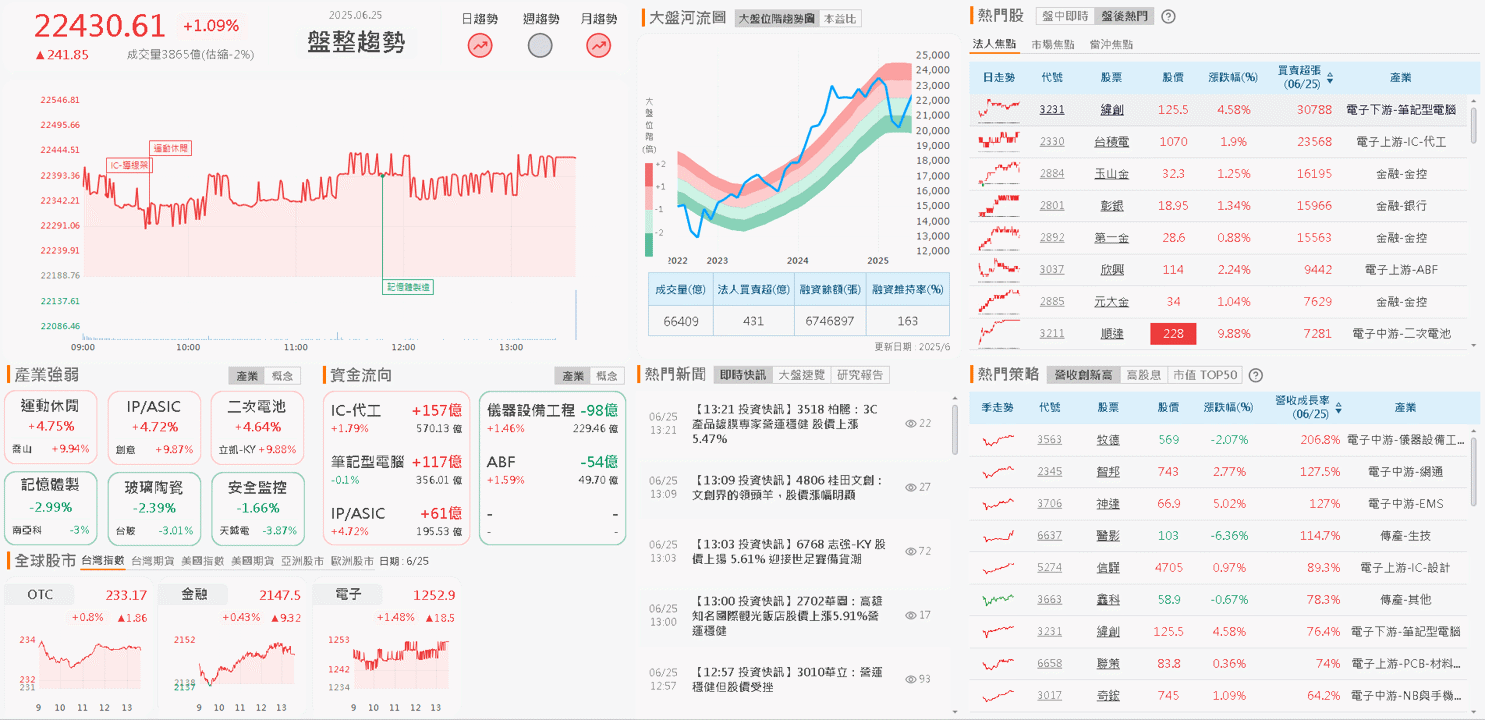Screen dimensions: 1485x720
Task: Select 大盤位階趨勢圖 tab
Action: click(776, 19)
